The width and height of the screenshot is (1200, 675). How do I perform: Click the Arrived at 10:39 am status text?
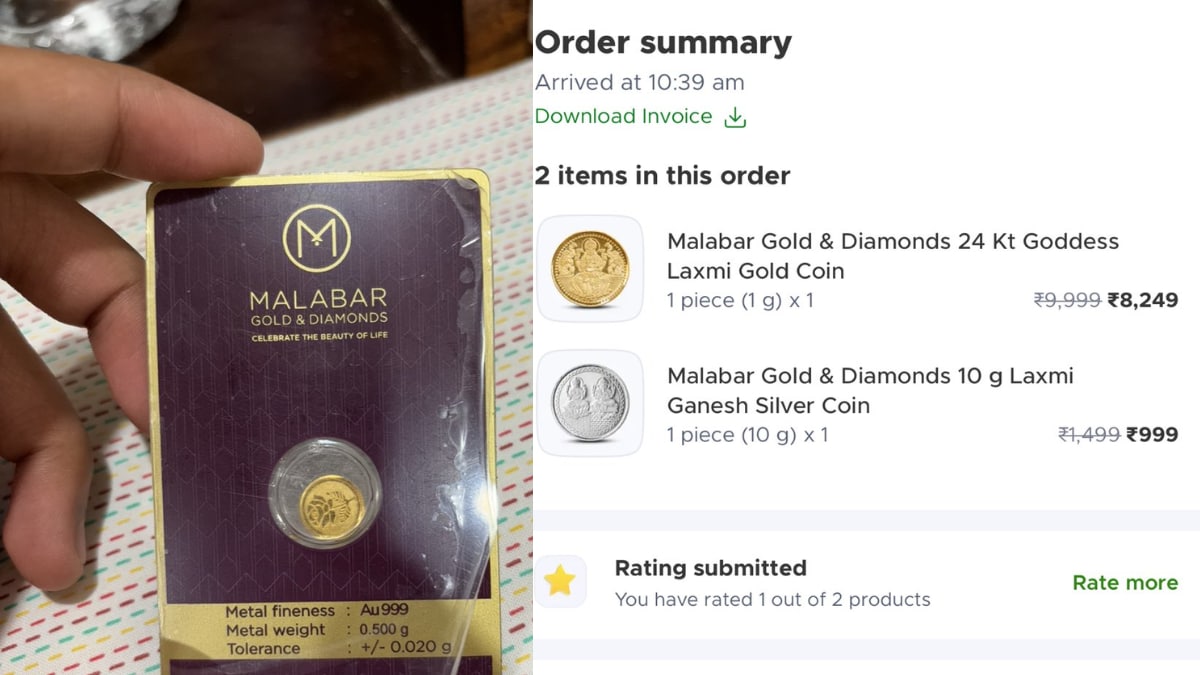(x=640, y=82)
